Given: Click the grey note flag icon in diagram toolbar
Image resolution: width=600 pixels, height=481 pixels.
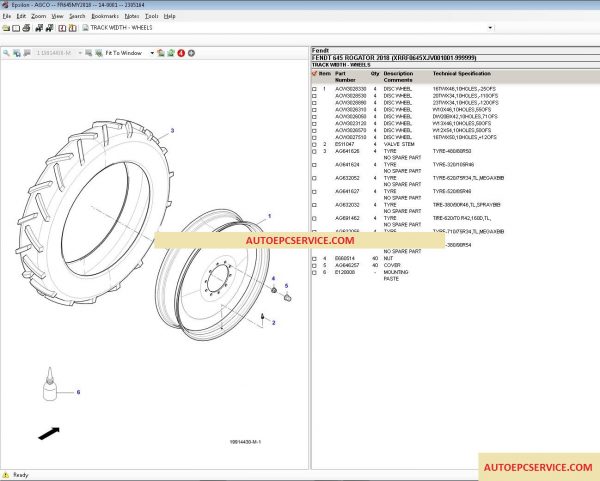Looking at the screenshot, I should tap(27, 53).
